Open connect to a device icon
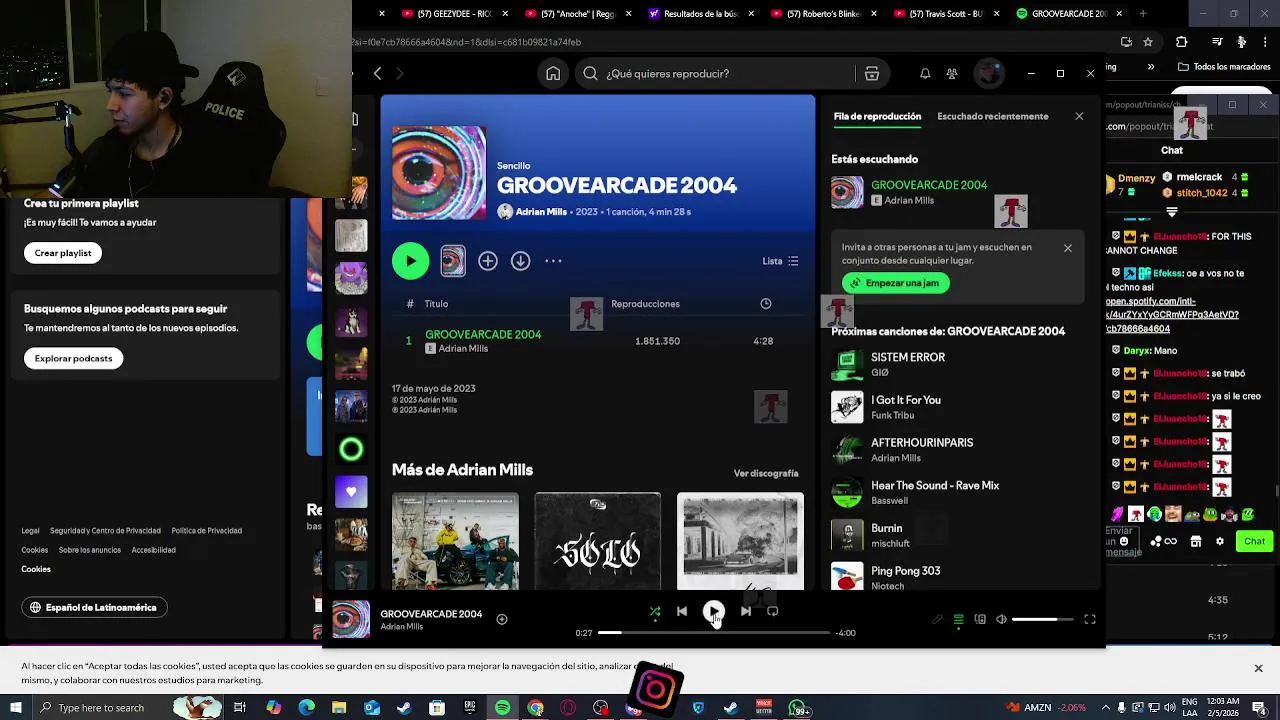Image resolution: width=1280 pixels, height=720 pixels. 980,620
